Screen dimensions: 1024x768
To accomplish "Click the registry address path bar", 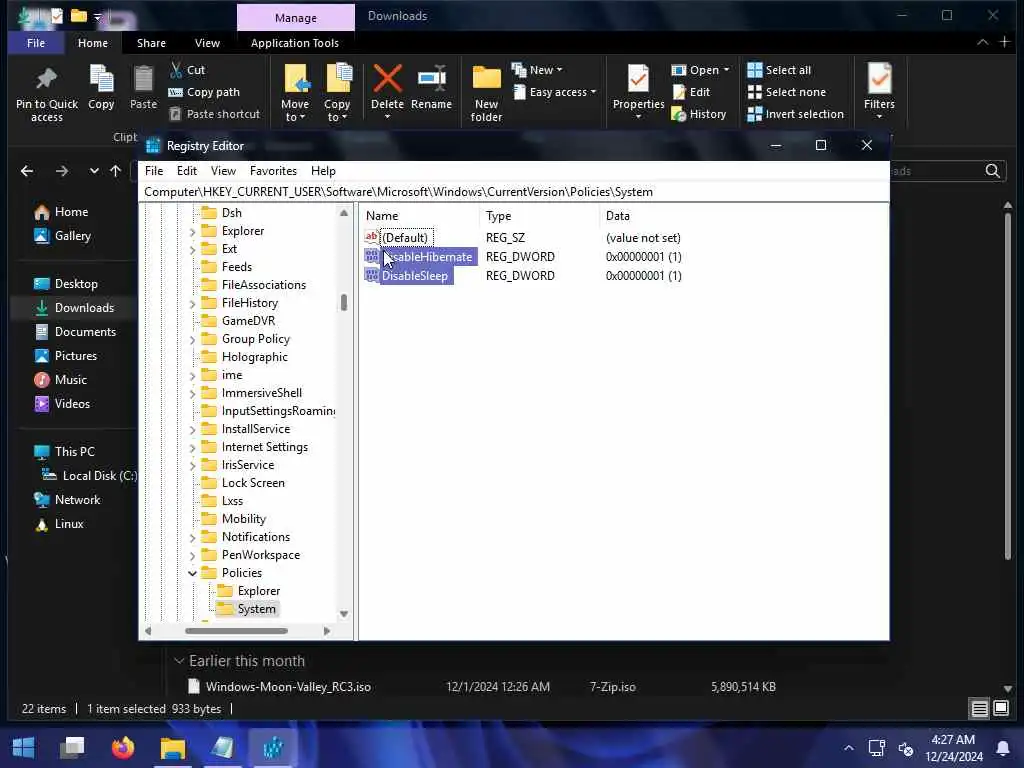I will 514,192.
